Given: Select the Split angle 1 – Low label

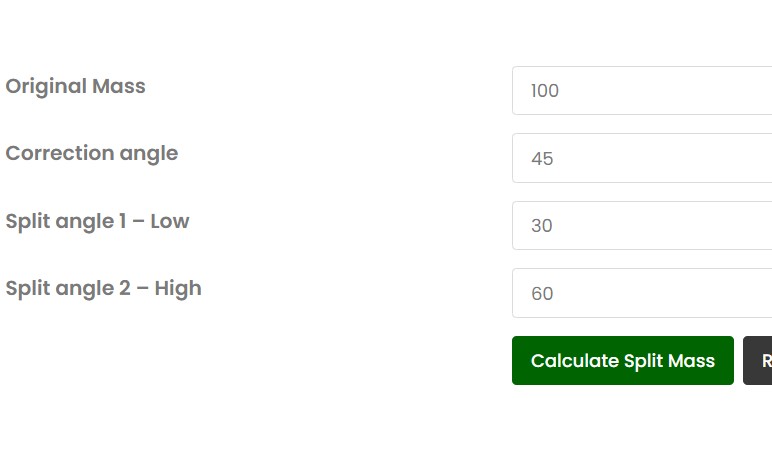Looking at the screenshot, I should pos(97,221).
